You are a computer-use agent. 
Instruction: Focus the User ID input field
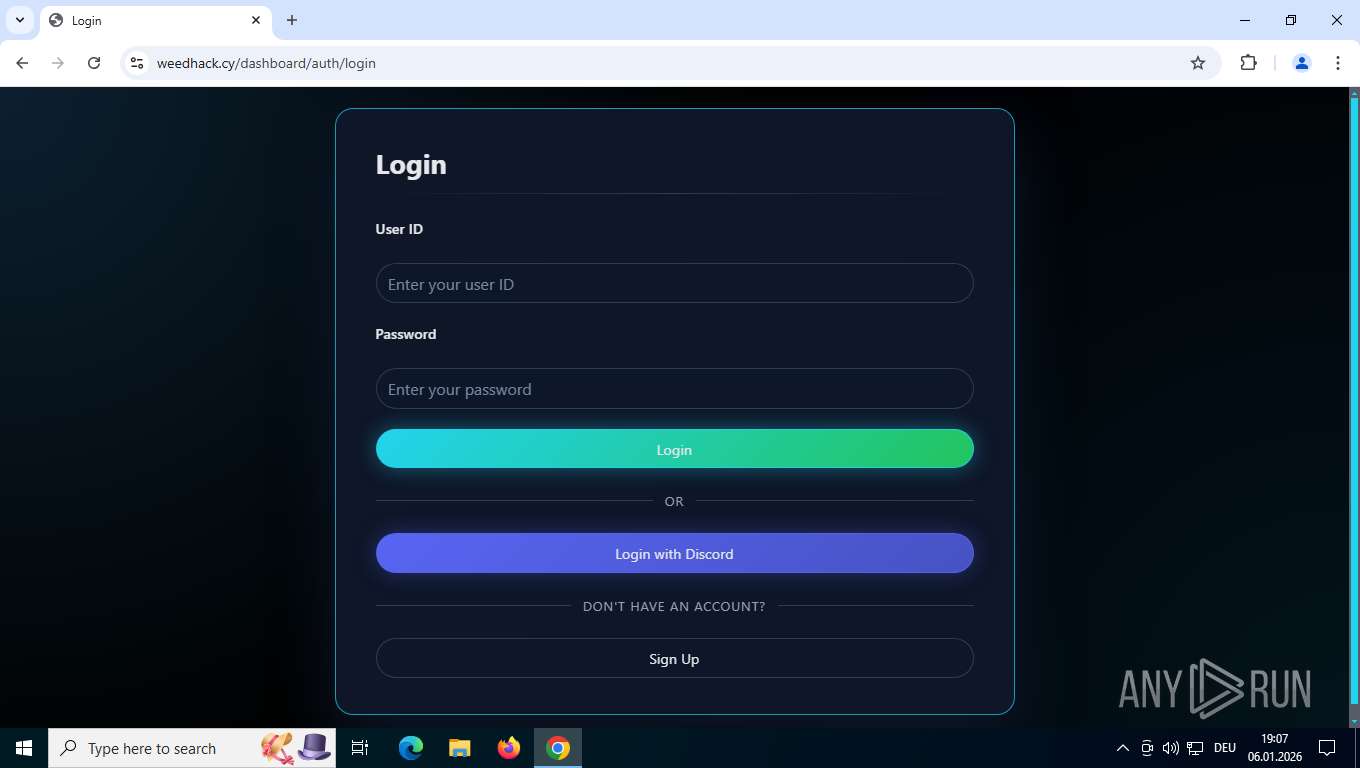pos(674,283)
